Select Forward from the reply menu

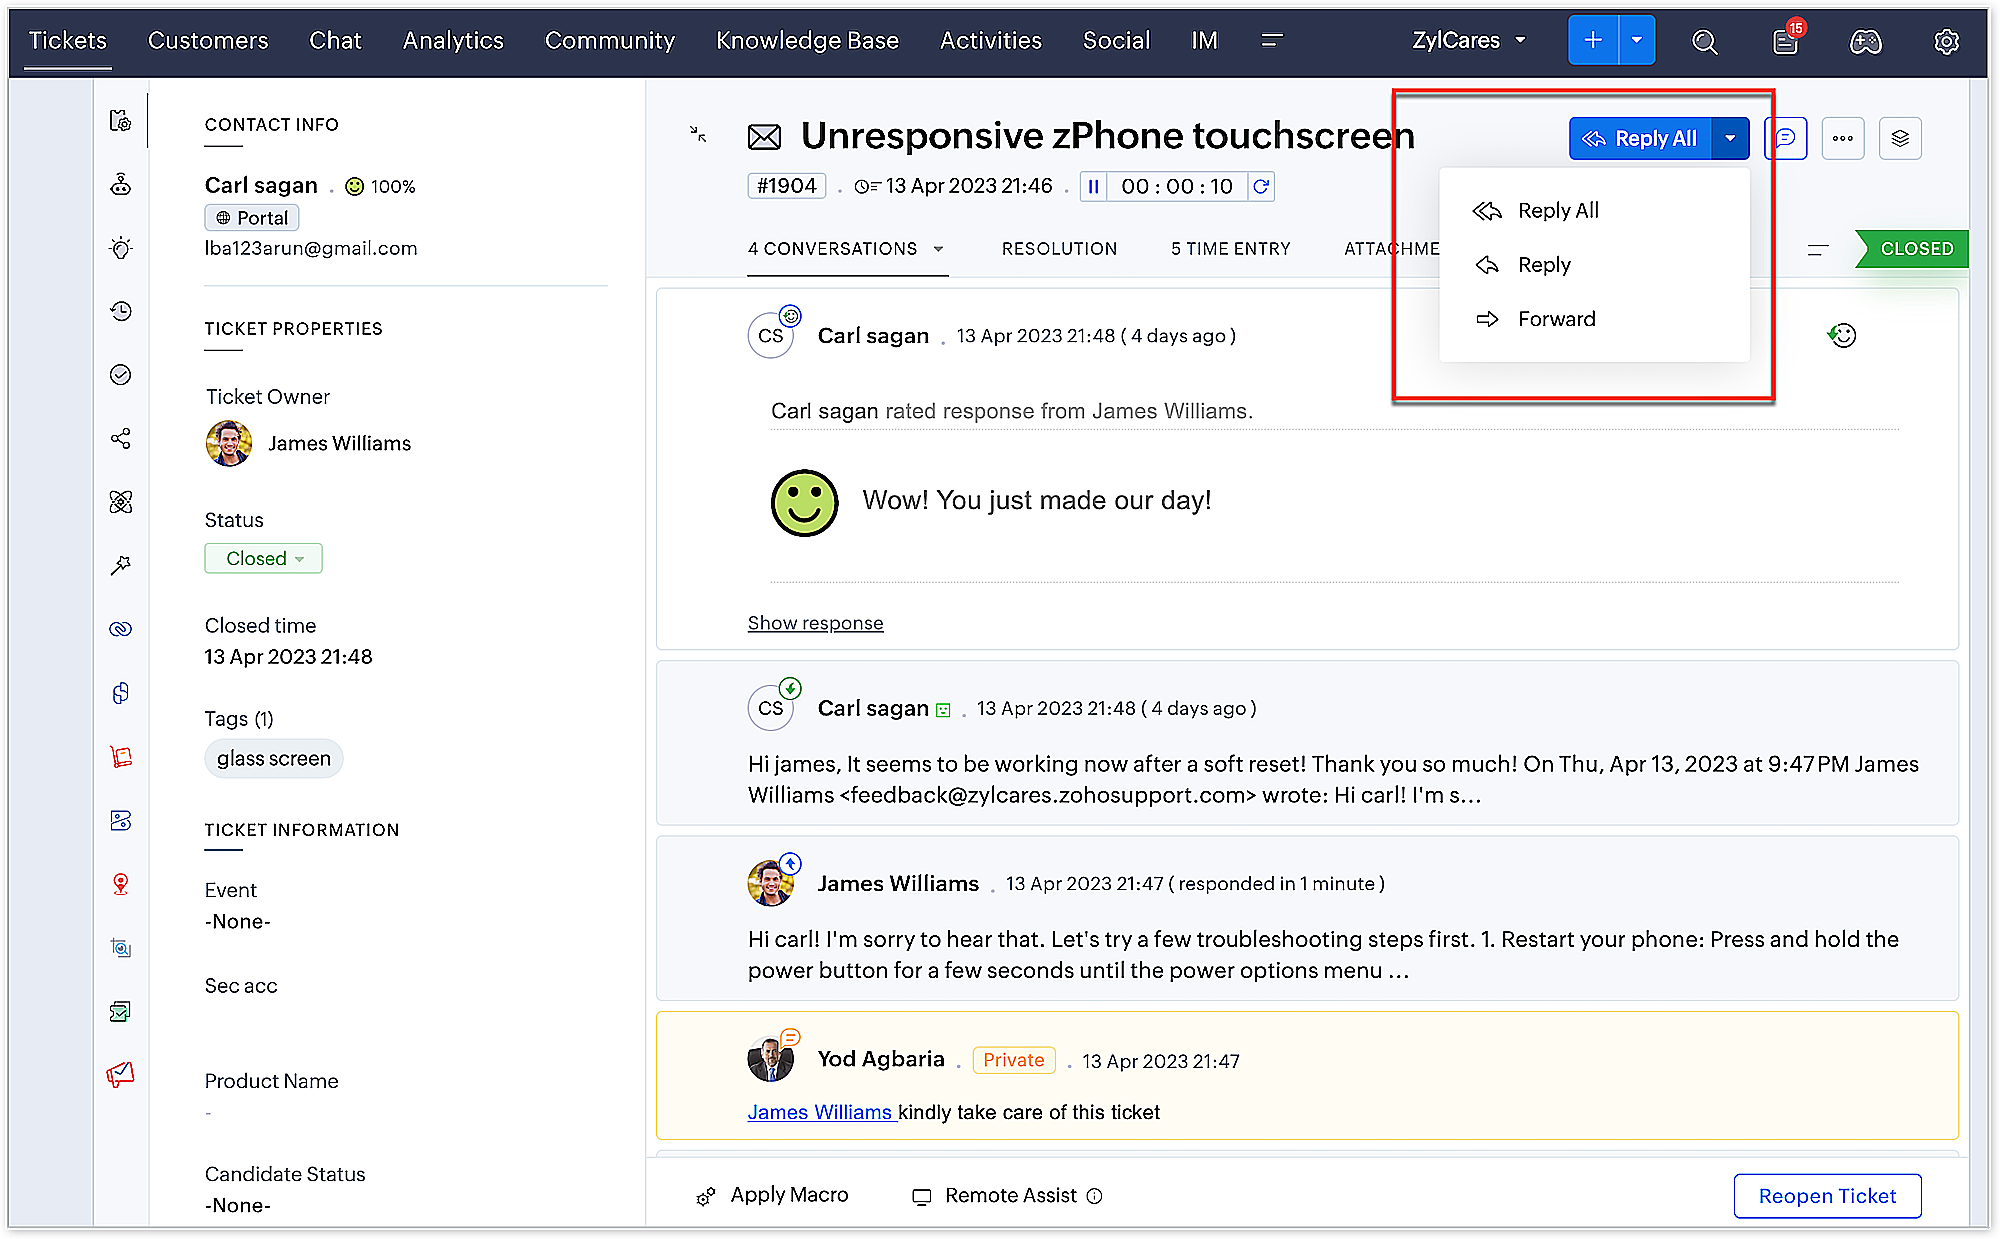(1556, 319)
